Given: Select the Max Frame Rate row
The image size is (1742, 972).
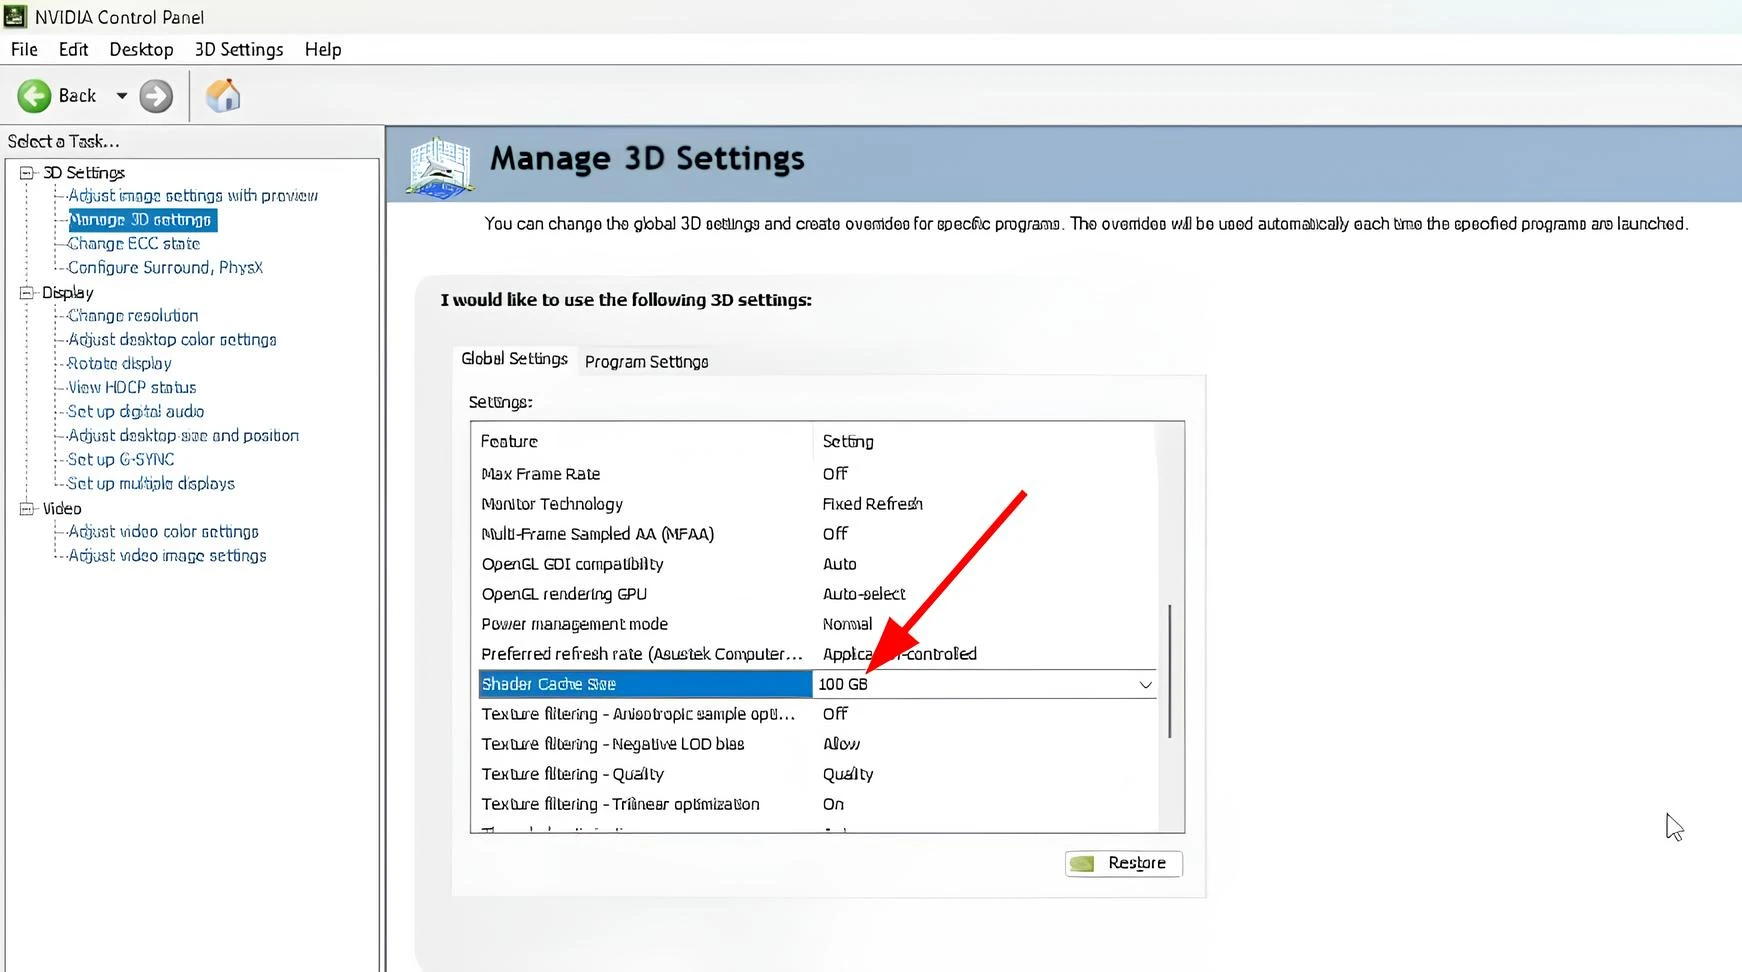Looking at the screenshot, I should click(x=817, y=474).
